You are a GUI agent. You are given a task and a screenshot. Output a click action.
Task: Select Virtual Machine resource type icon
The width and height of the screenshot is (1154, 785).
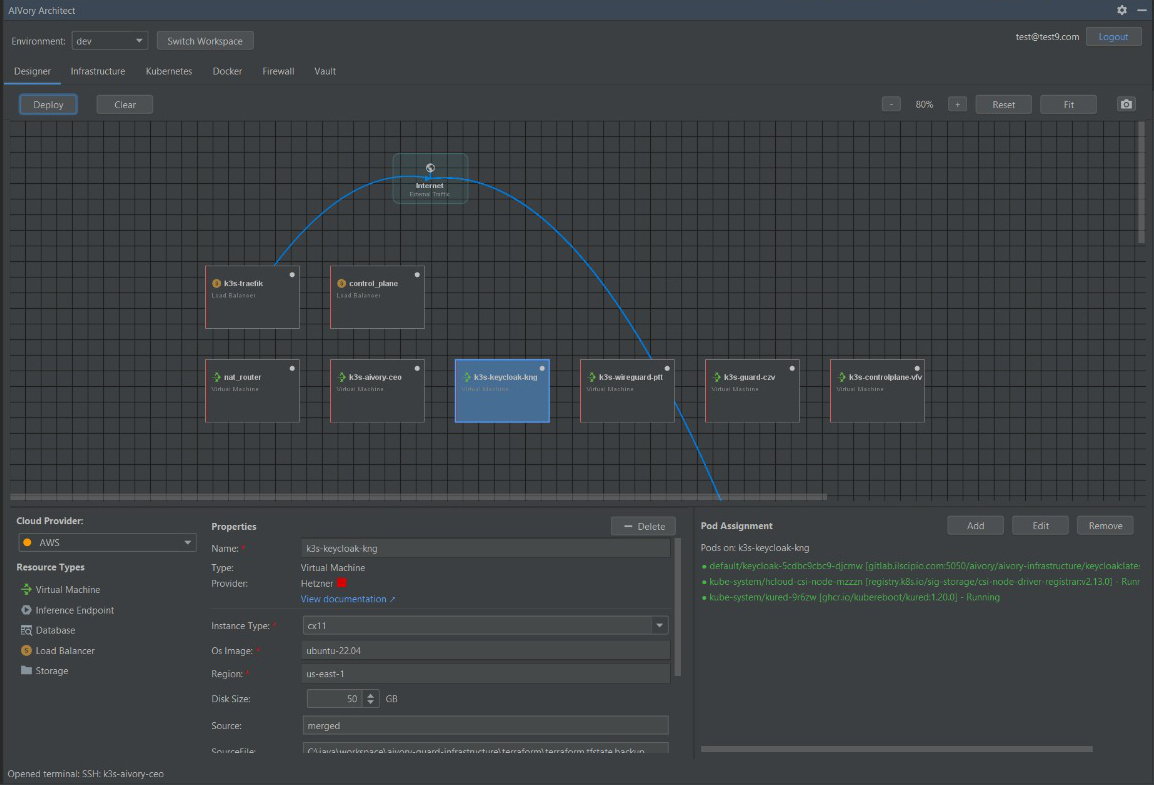point(26,589)
